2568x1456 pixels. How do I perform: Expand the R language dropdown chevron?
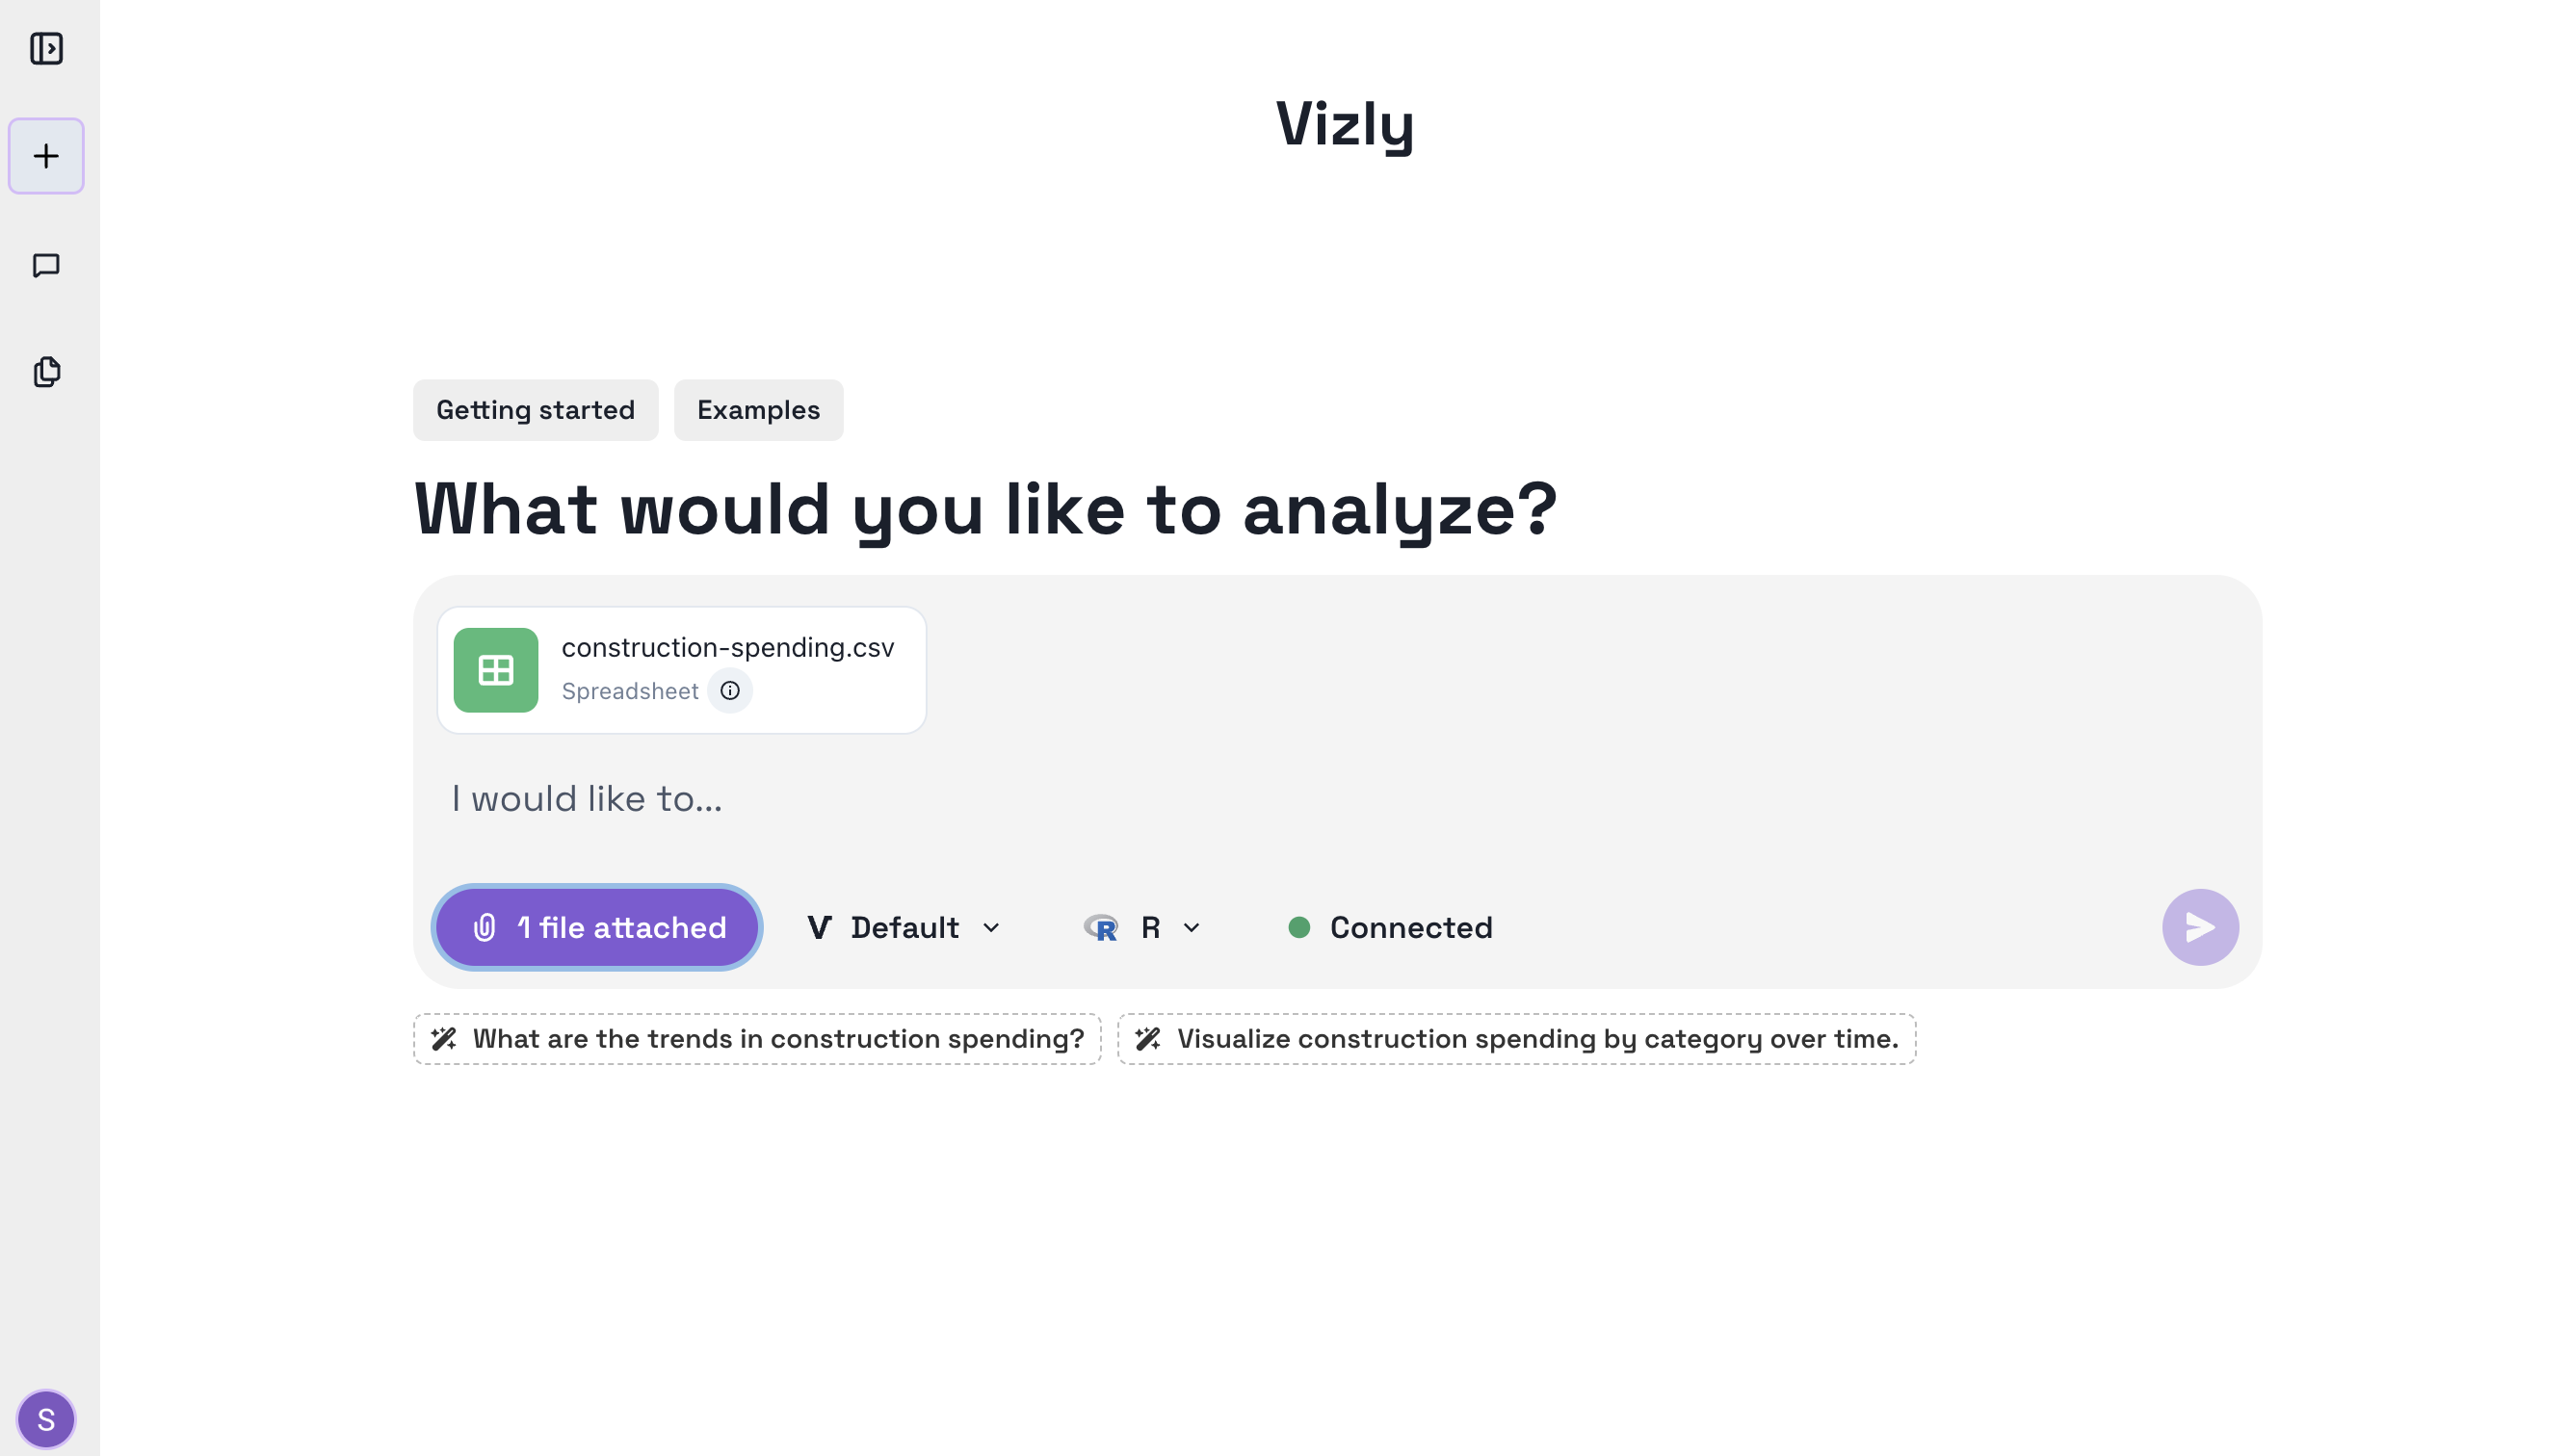[x=1192, y=928]
